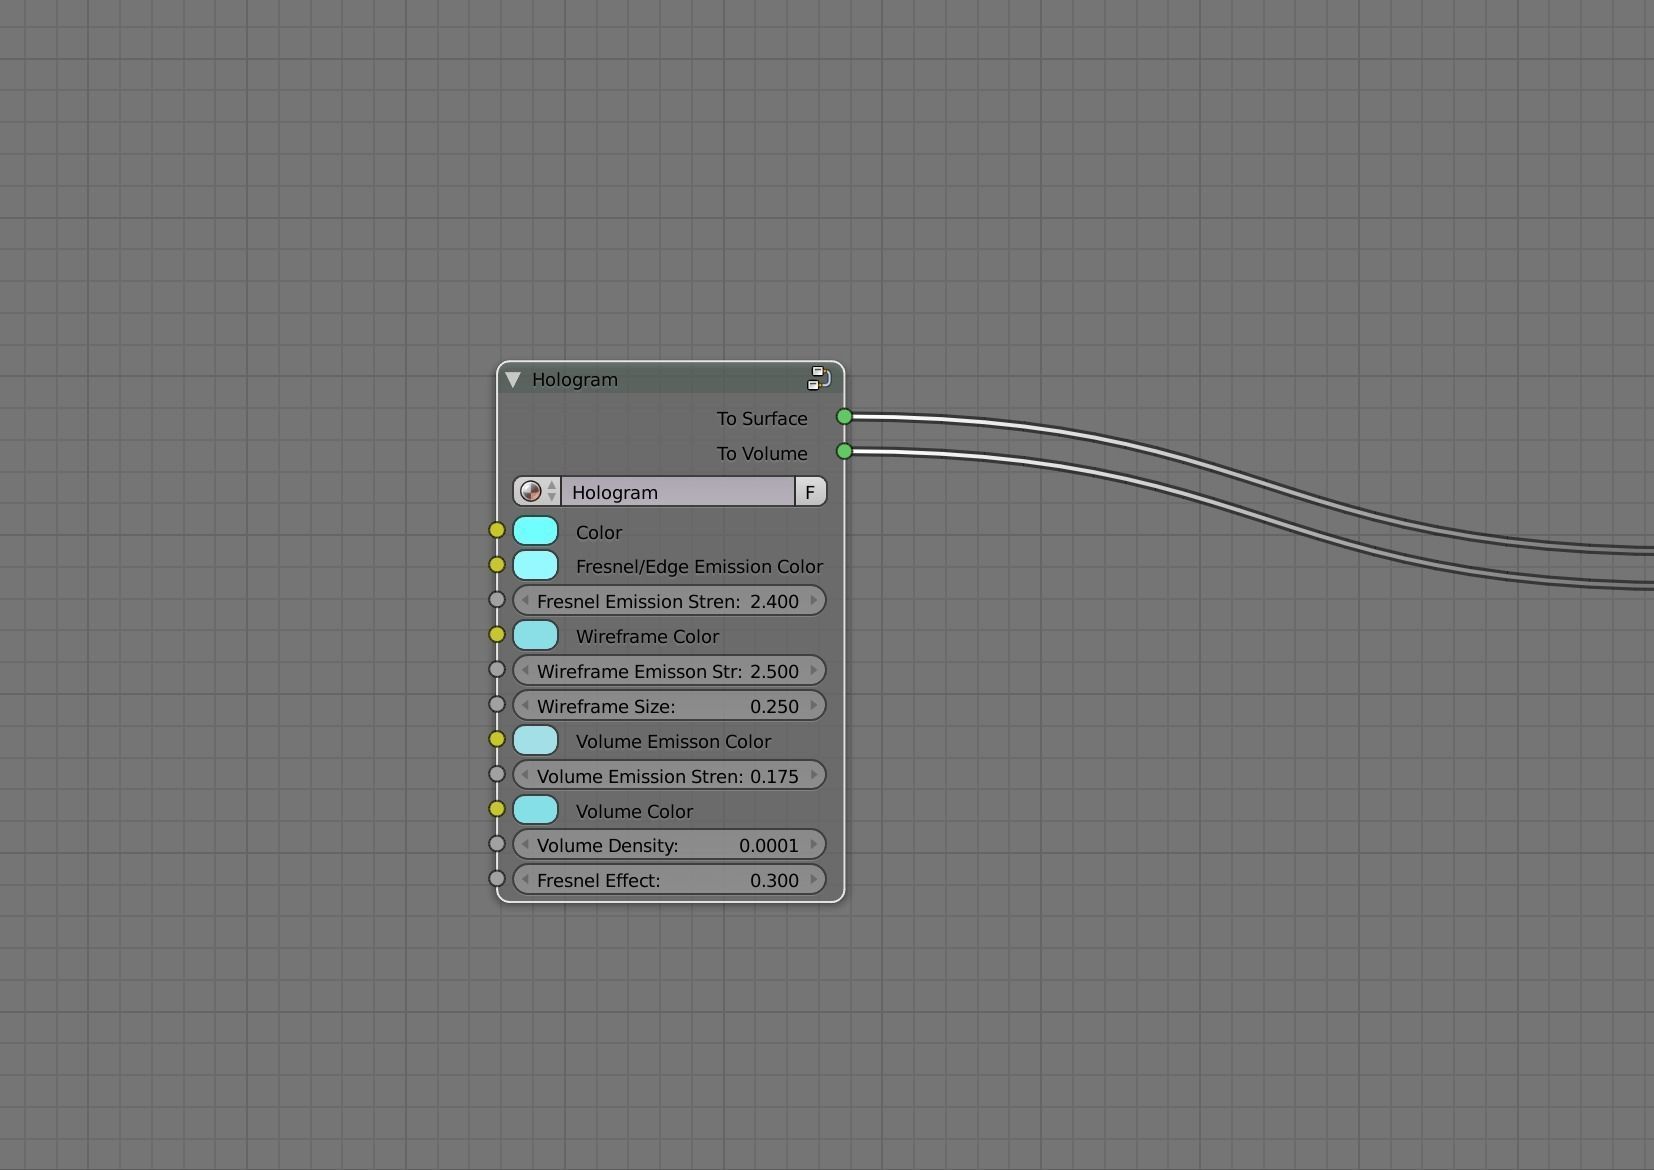Screen dimensions: 1654x1170
Task: Click the To Volume output socket
Action: tap(844, 452)
